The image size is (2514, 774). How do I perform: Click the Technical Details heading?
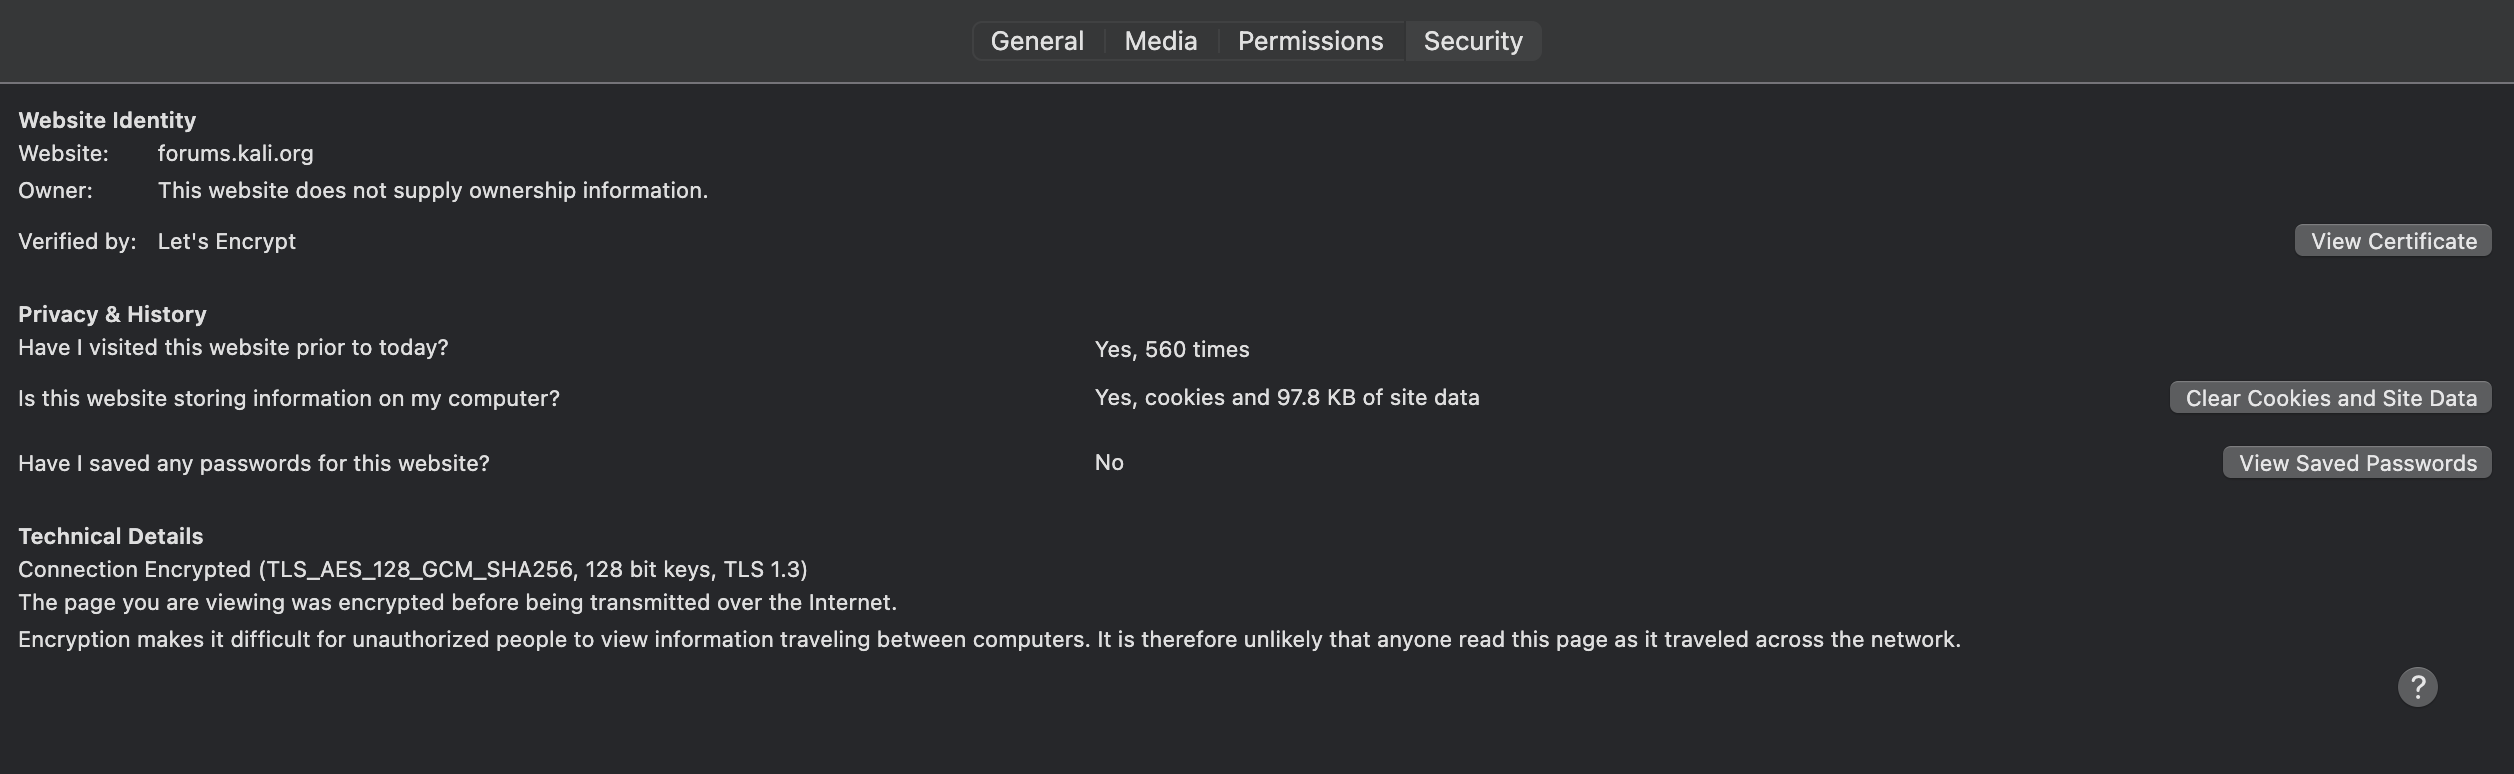(x=110, y=537)
